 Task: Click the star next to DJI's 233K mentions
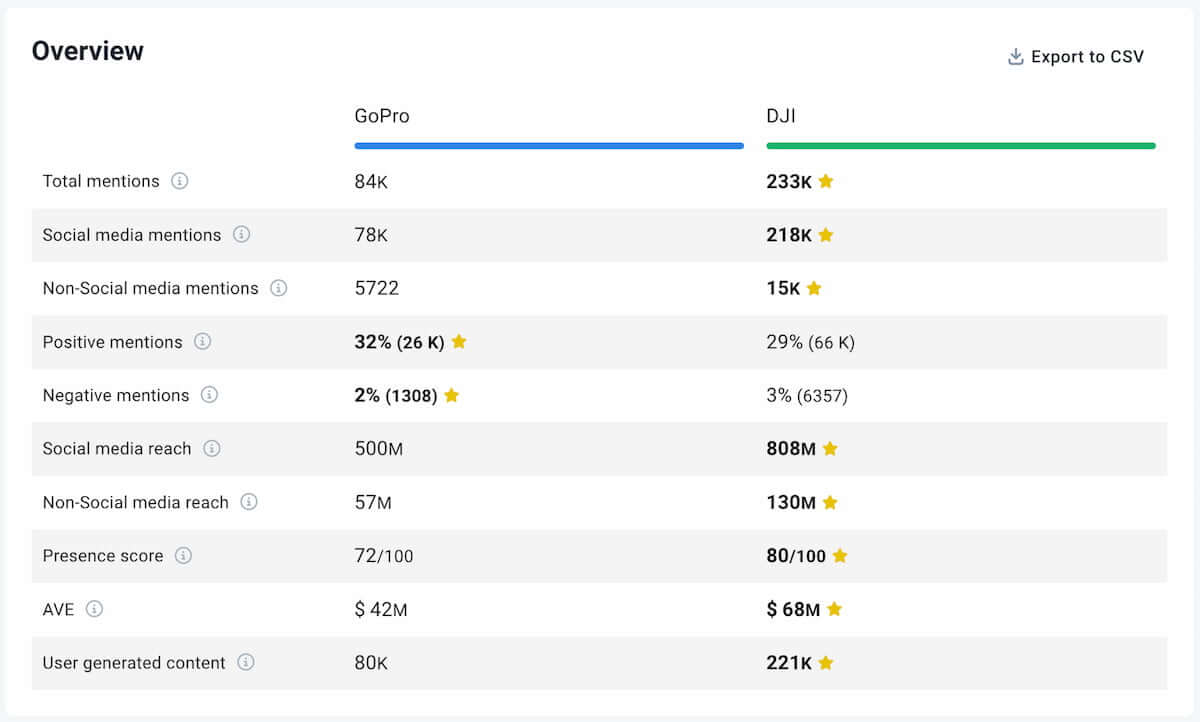click(x=825, y=181)
